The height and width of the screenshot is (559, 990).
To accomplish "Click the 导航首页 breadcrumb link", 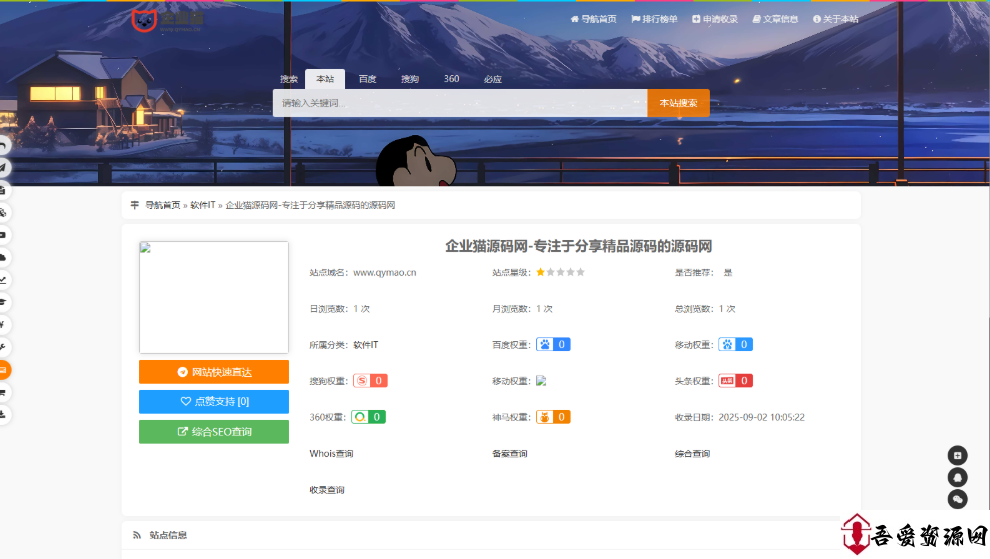I will (163, 205).
